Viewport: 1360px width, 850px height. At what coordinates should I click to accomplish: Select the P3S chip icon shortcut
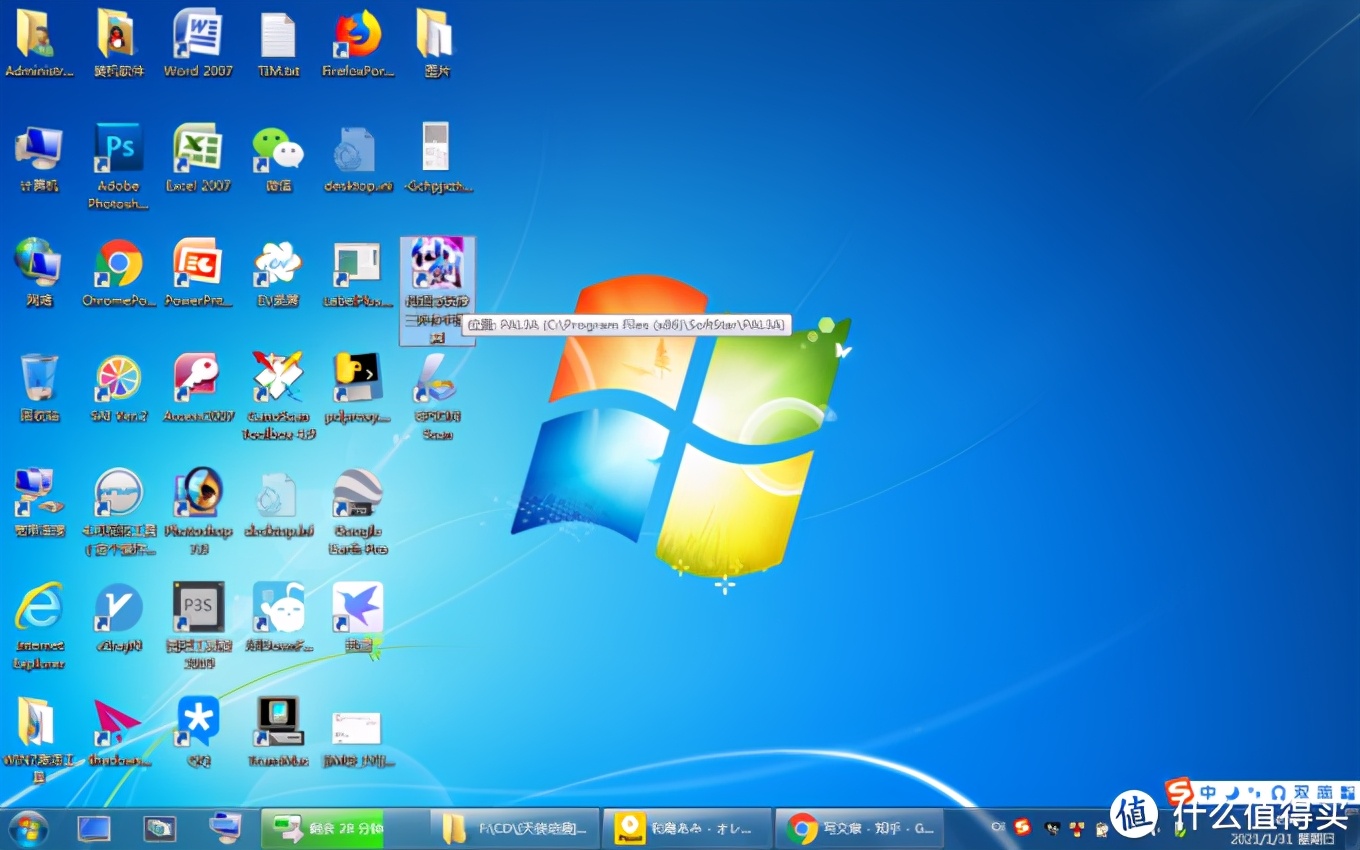pos(198,610)
